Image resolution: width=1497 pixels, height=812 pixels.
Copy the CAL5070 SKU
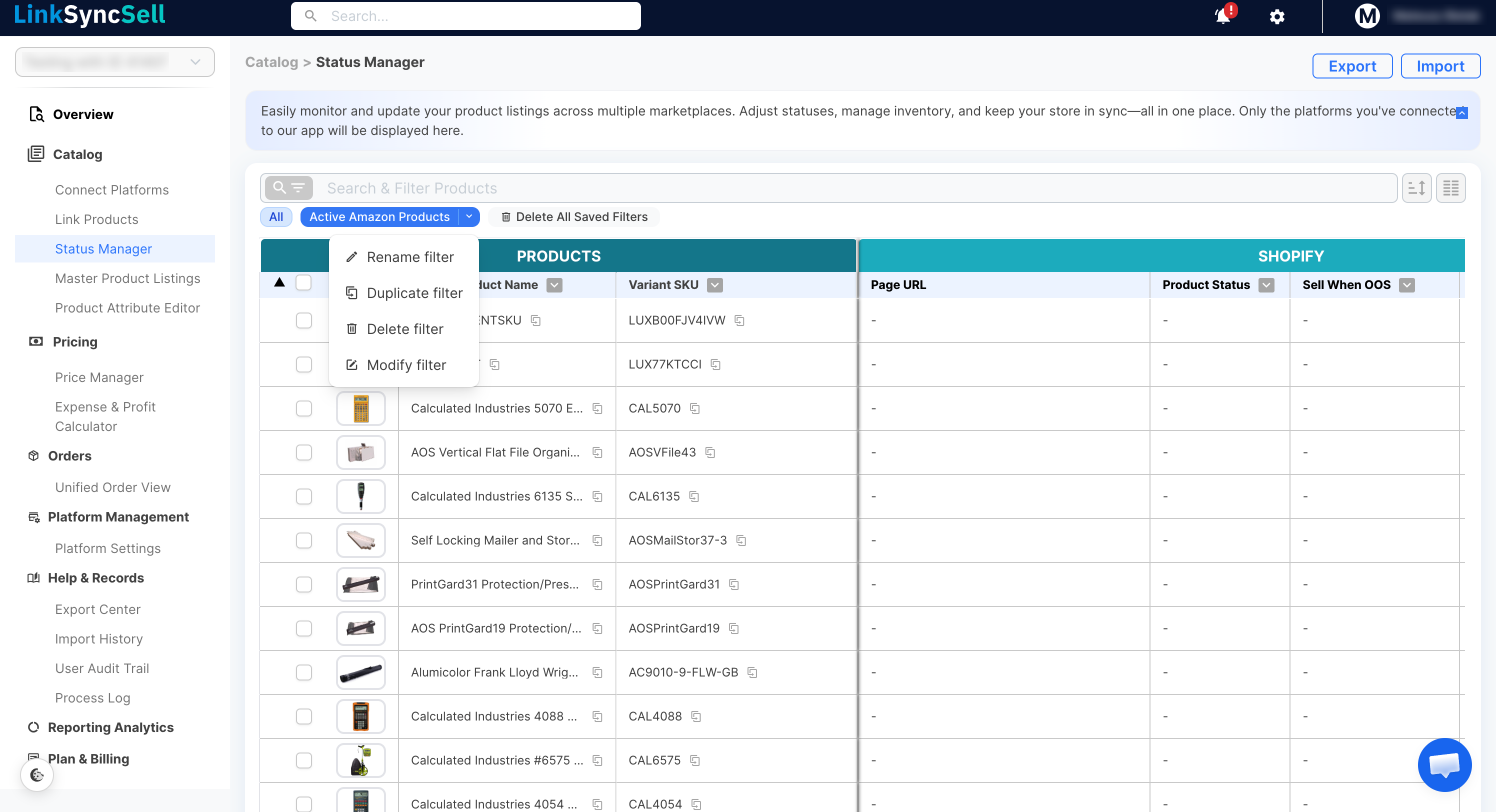695,409
